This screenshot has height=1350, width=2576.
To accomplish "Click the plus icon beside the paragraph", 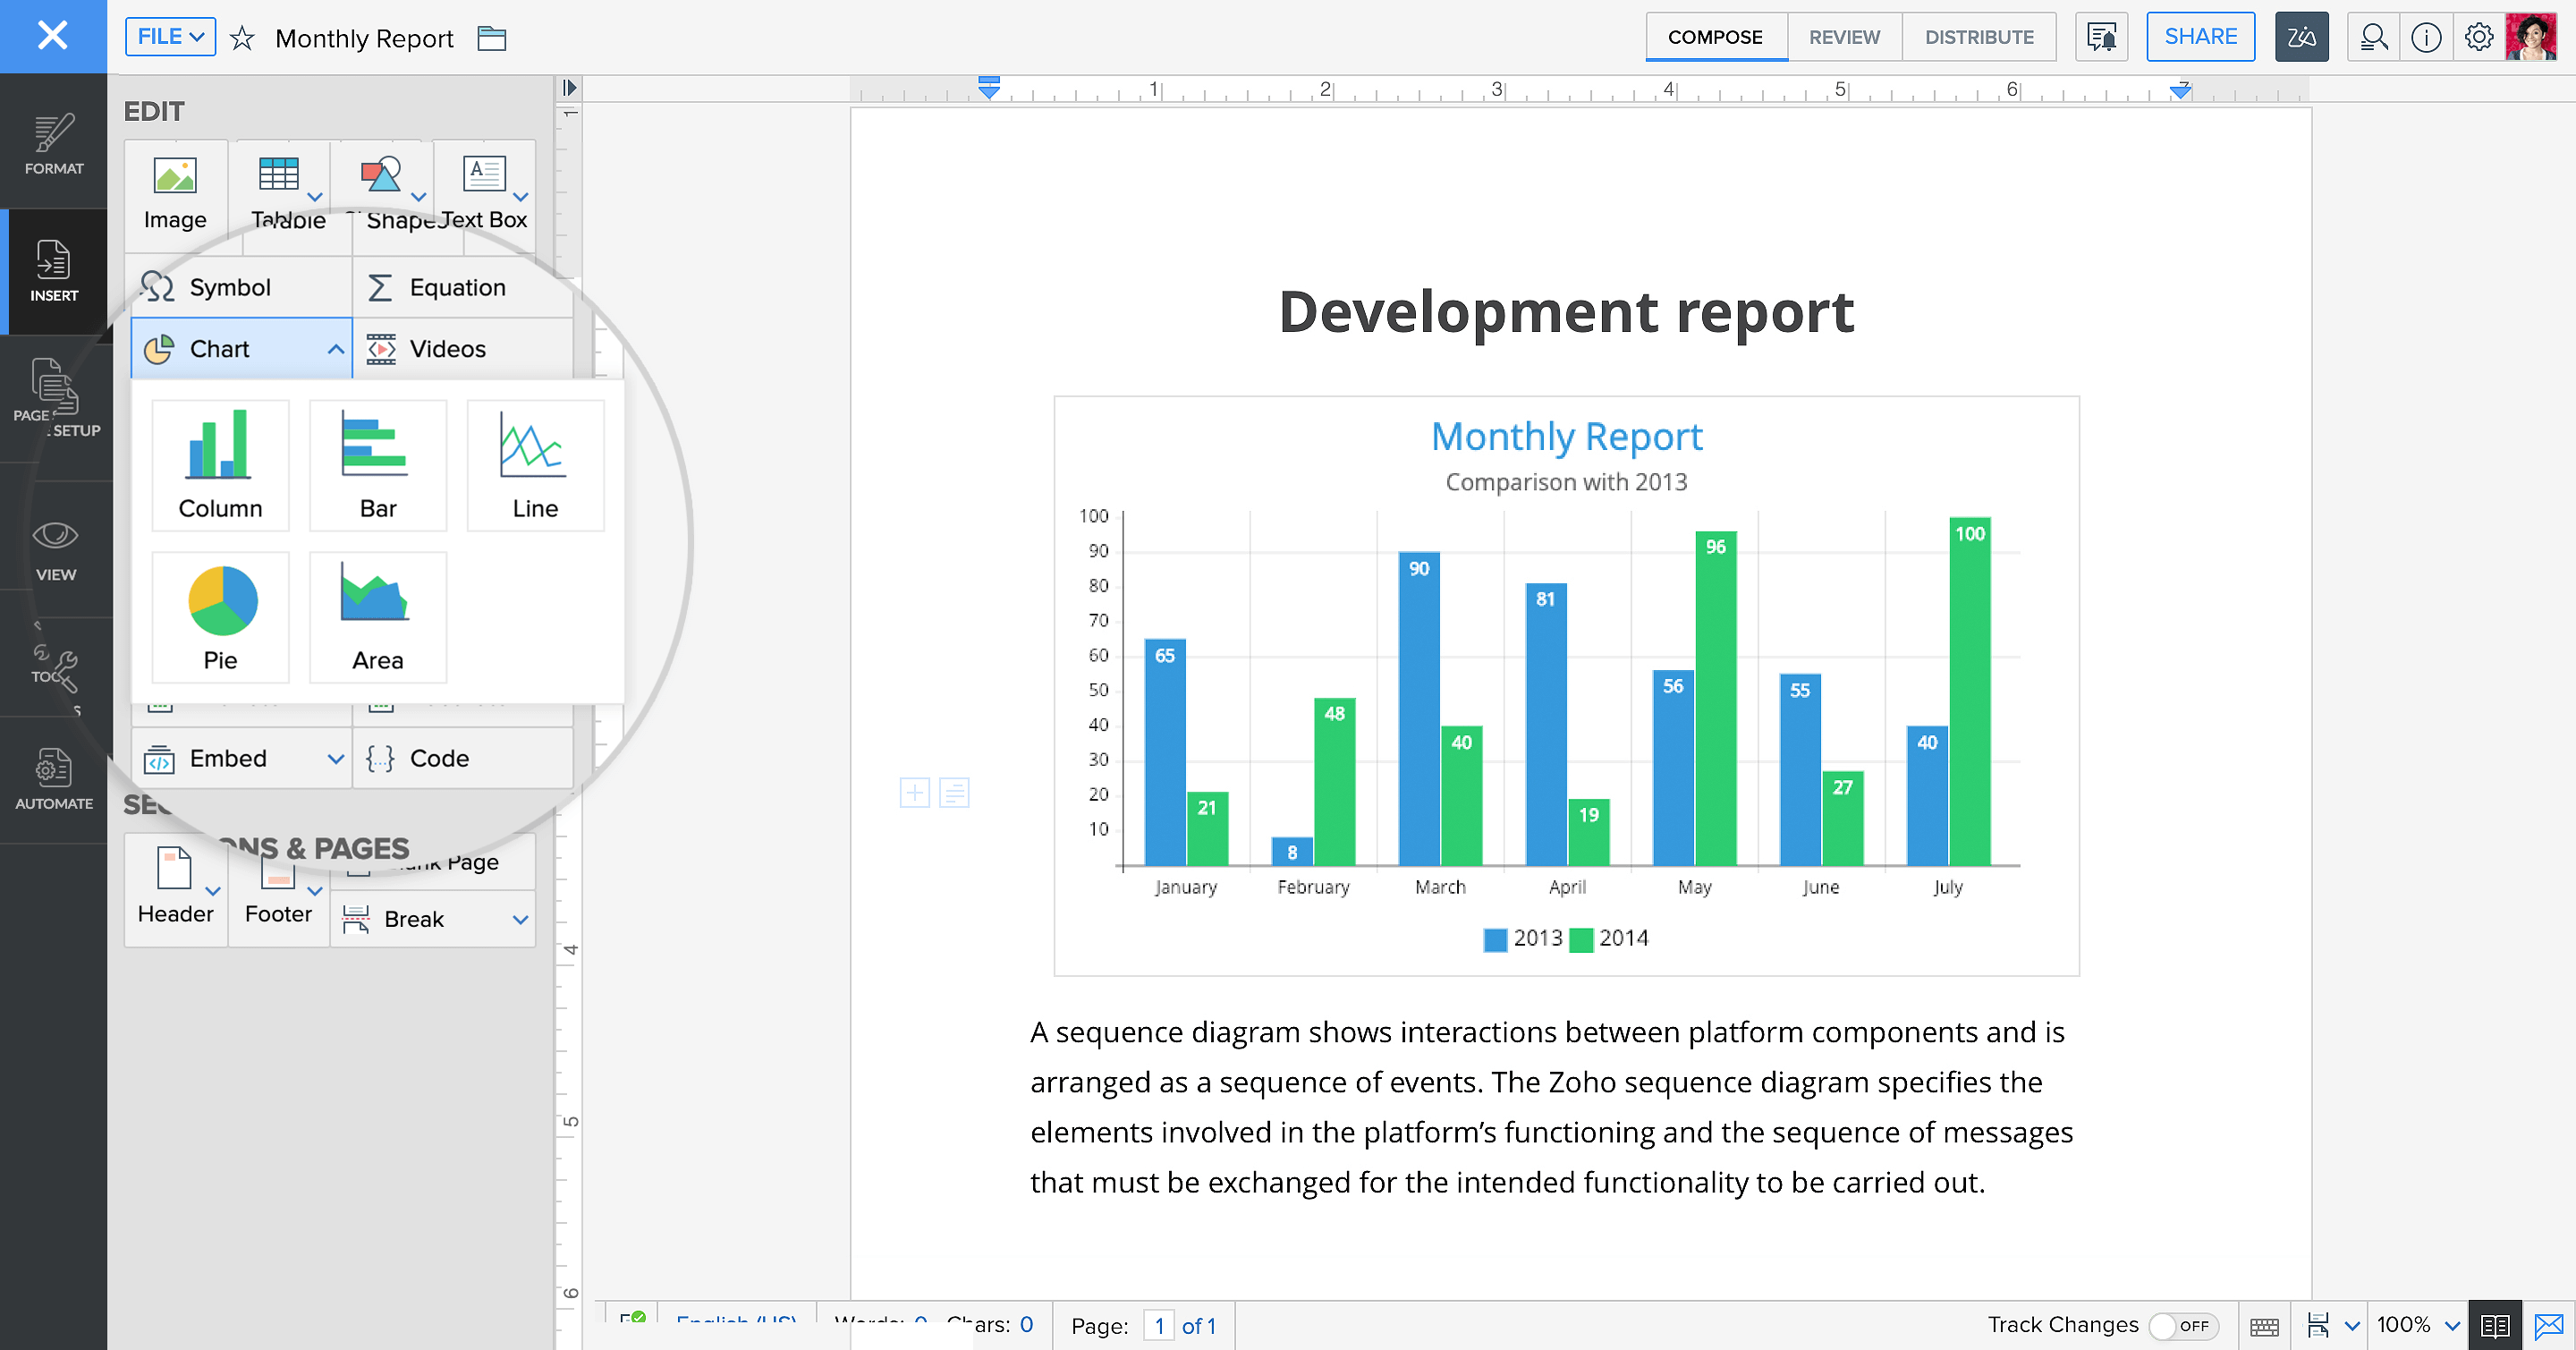I will point(914,793).
